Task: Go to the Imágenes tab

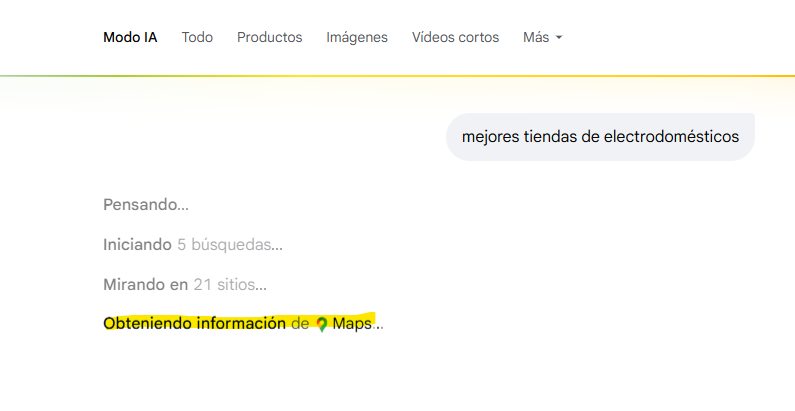Action: [x=357, y=37]
